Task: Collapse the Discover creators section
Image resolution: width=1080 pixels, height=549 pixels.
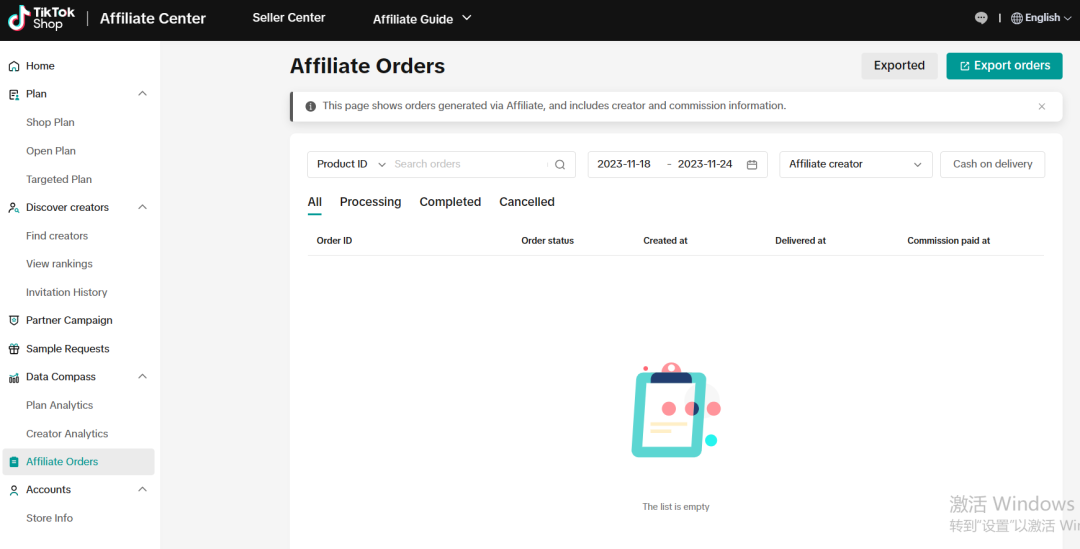Action: click(142, 208)
